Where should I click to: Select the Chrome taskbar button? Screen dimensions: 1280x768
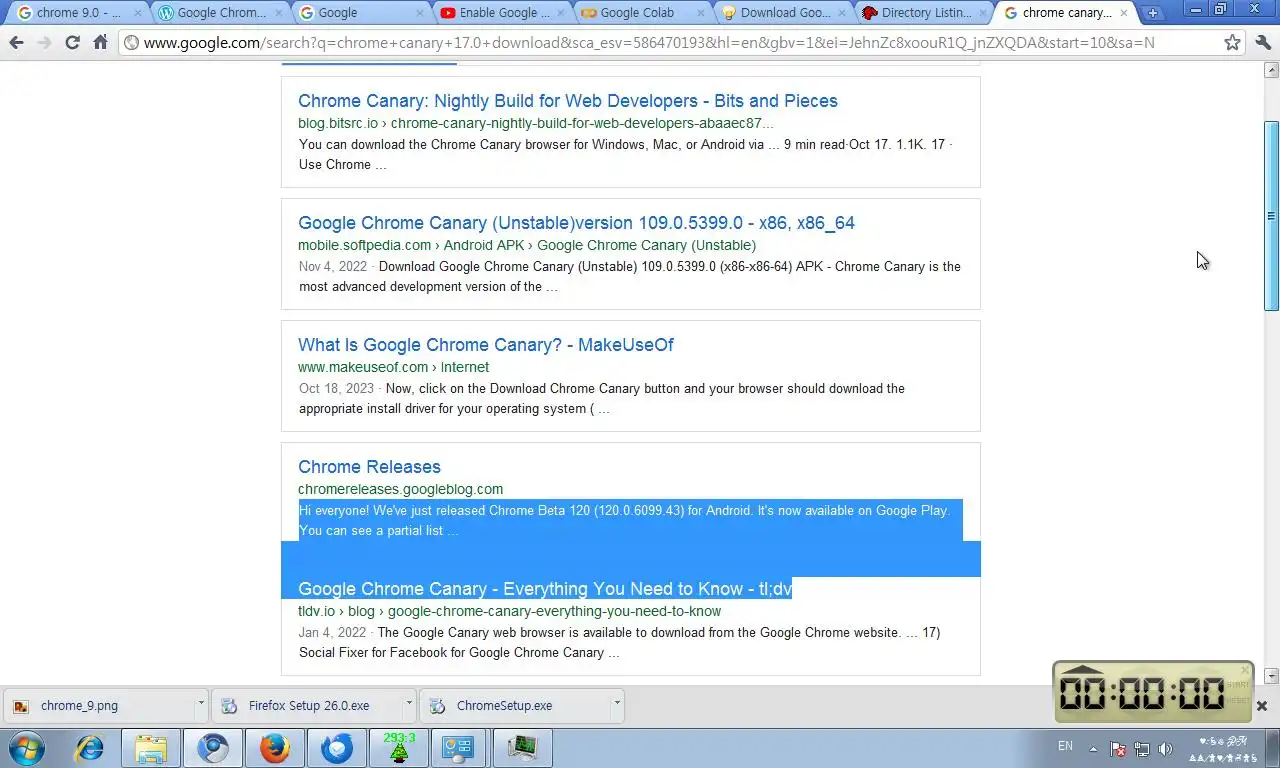click(213, 748)
